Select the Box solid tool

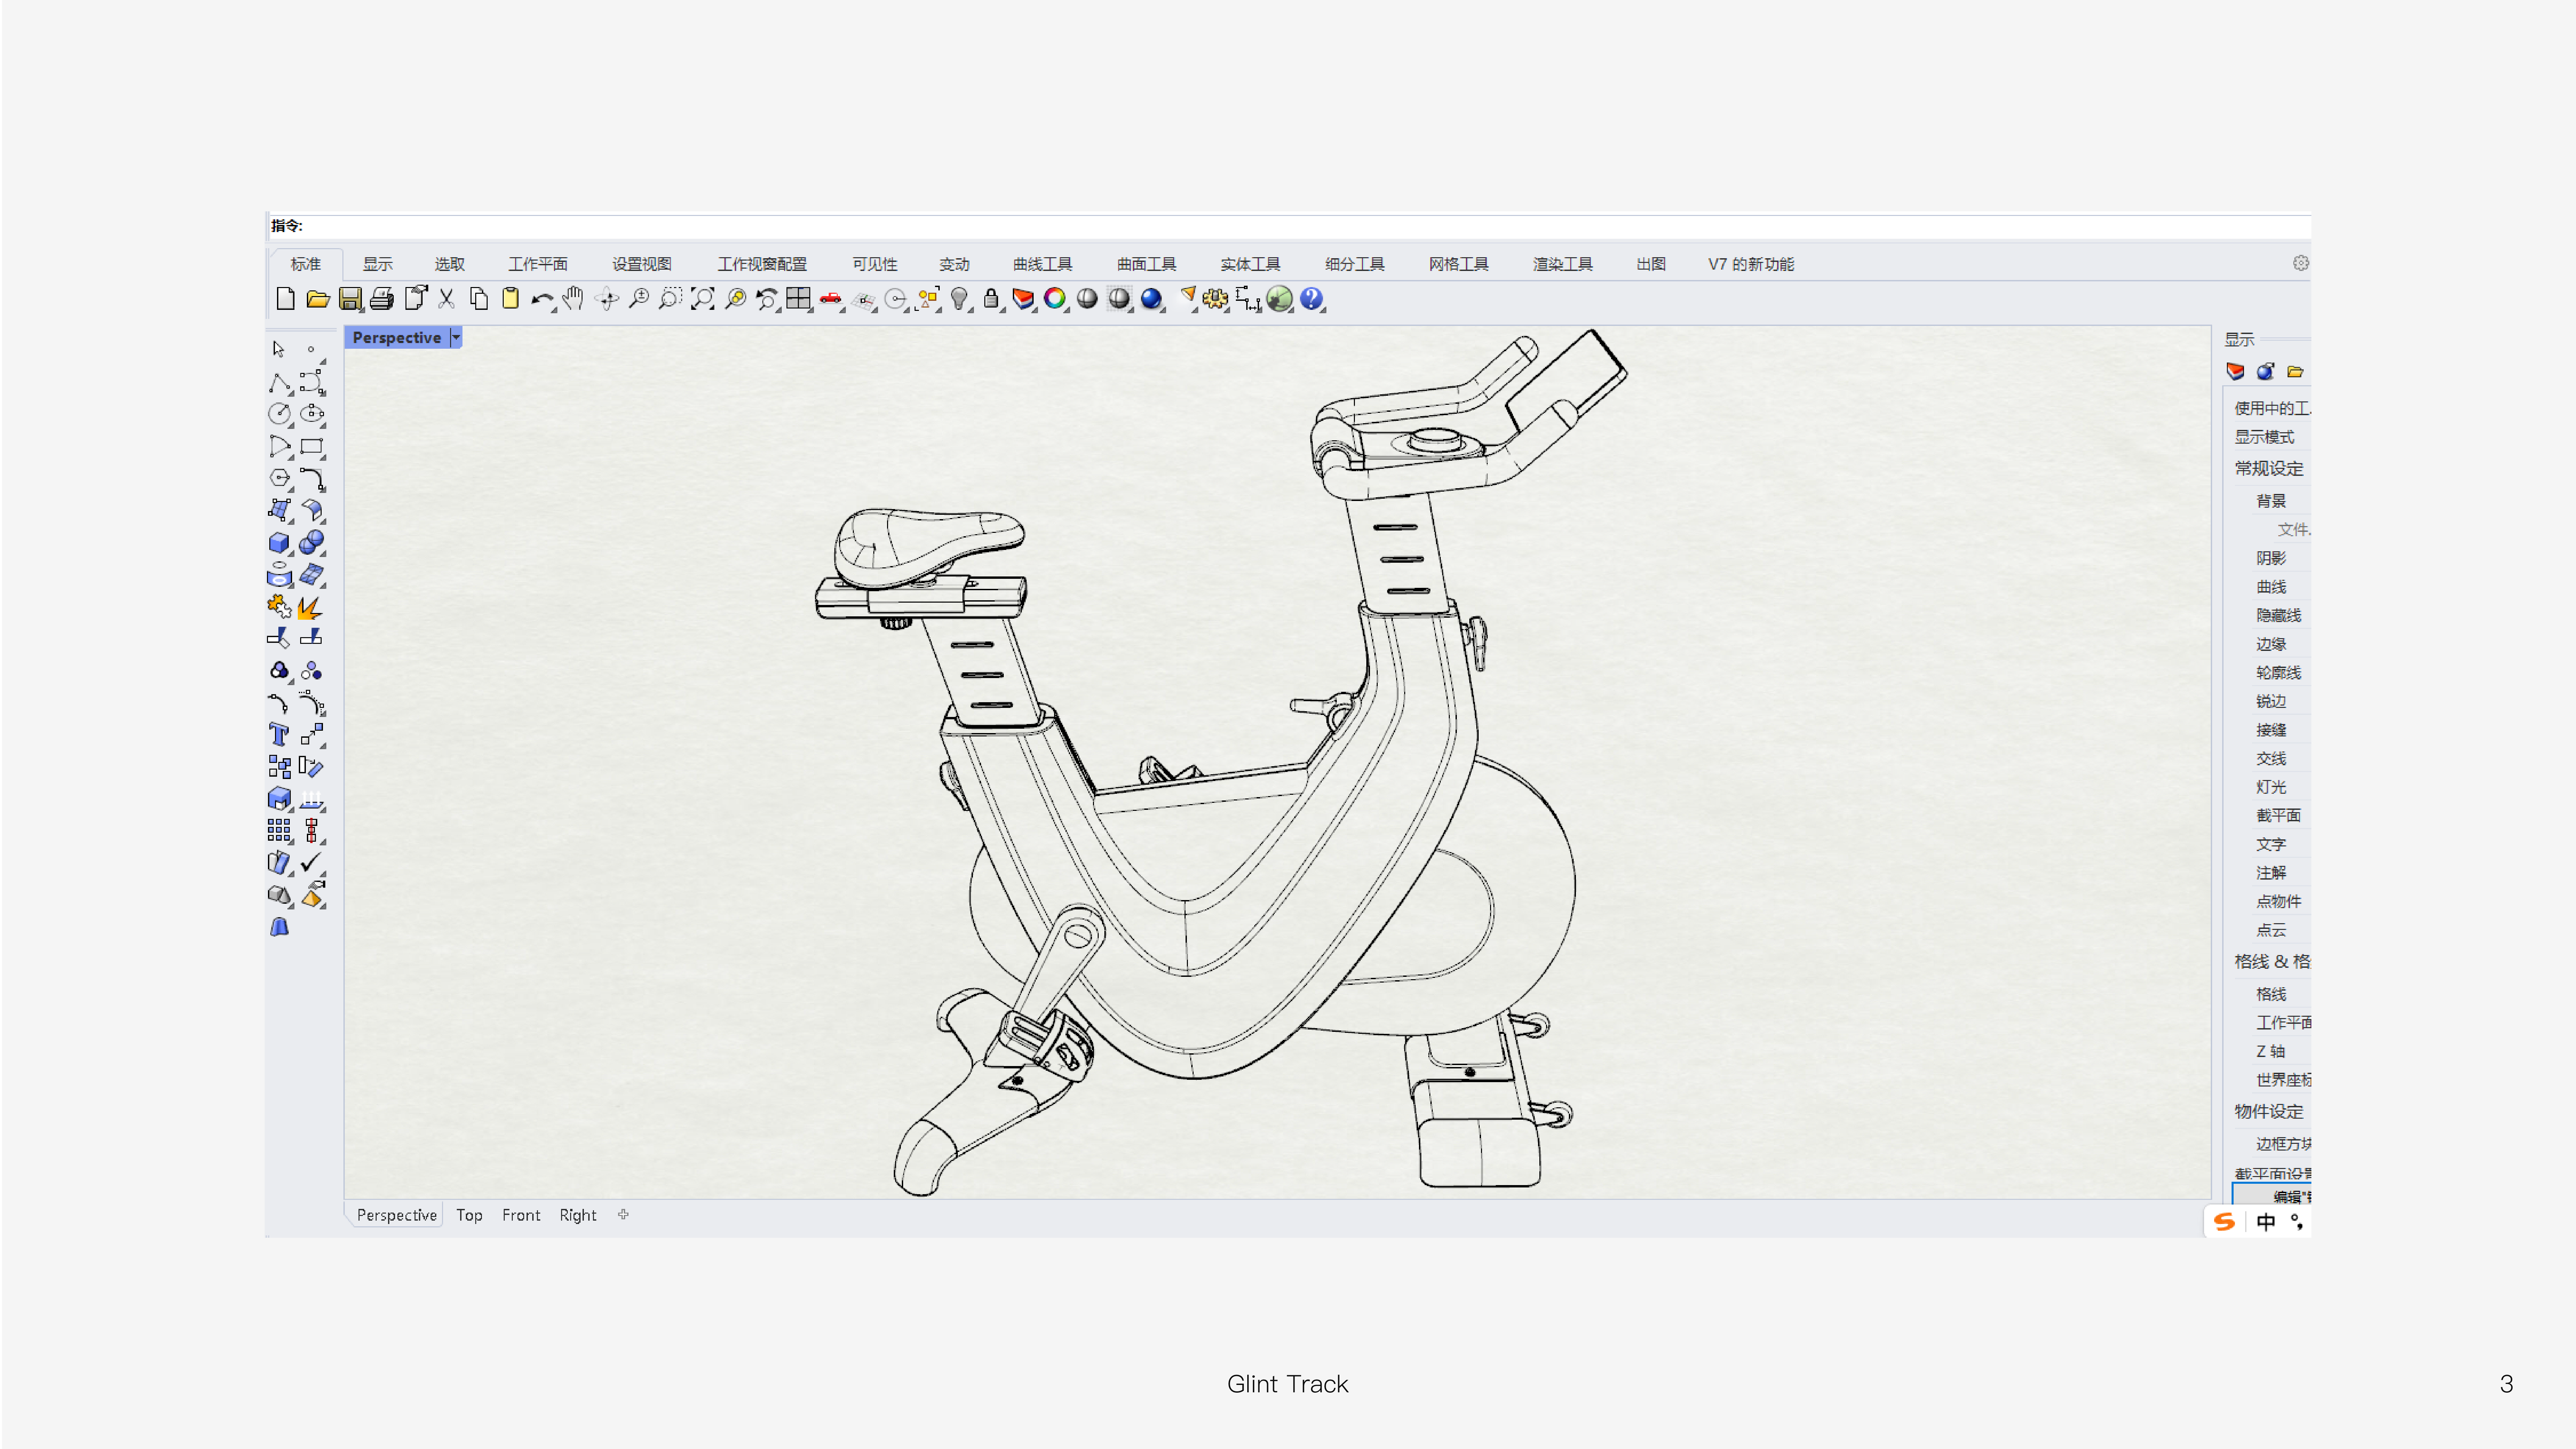click(280, 543)
